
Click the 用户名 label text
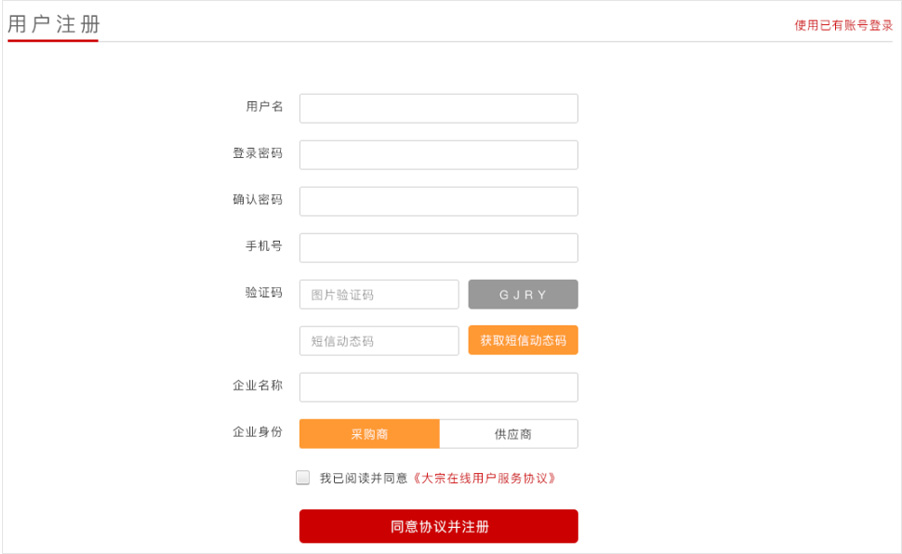coord(264,106)
